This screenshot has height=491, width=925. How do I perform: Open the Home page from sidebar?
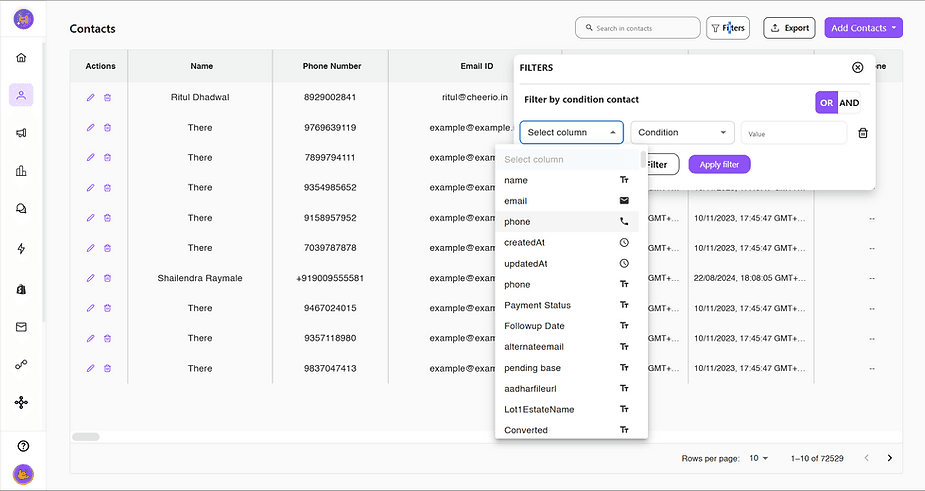[21, 58]
